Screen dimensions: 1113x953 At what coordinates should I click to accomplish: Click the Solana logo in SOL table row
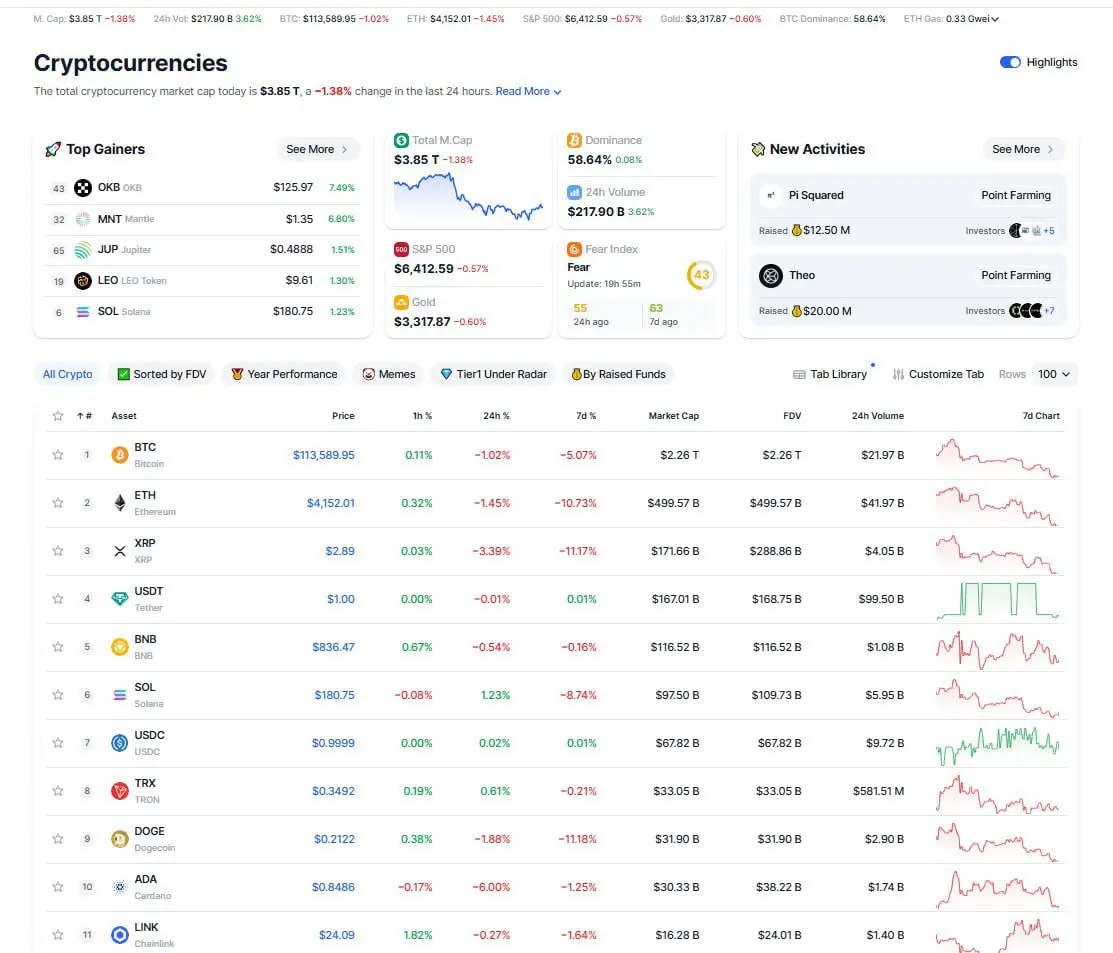pos(120,695)
